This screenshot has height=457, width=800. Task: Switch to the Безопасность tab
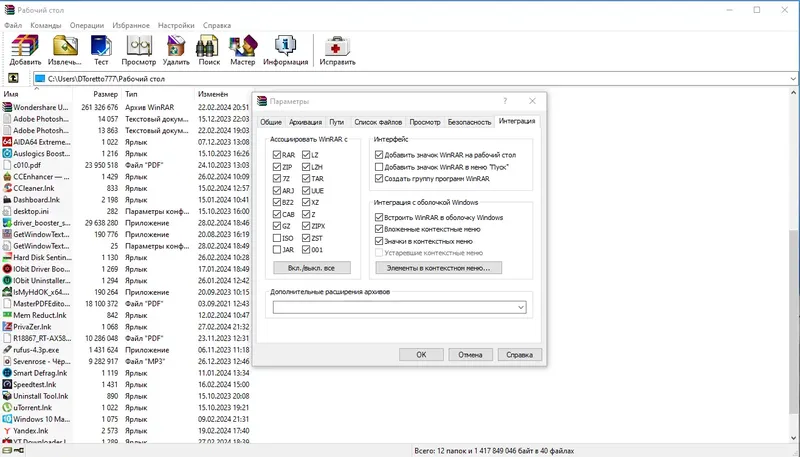[469, 122]
